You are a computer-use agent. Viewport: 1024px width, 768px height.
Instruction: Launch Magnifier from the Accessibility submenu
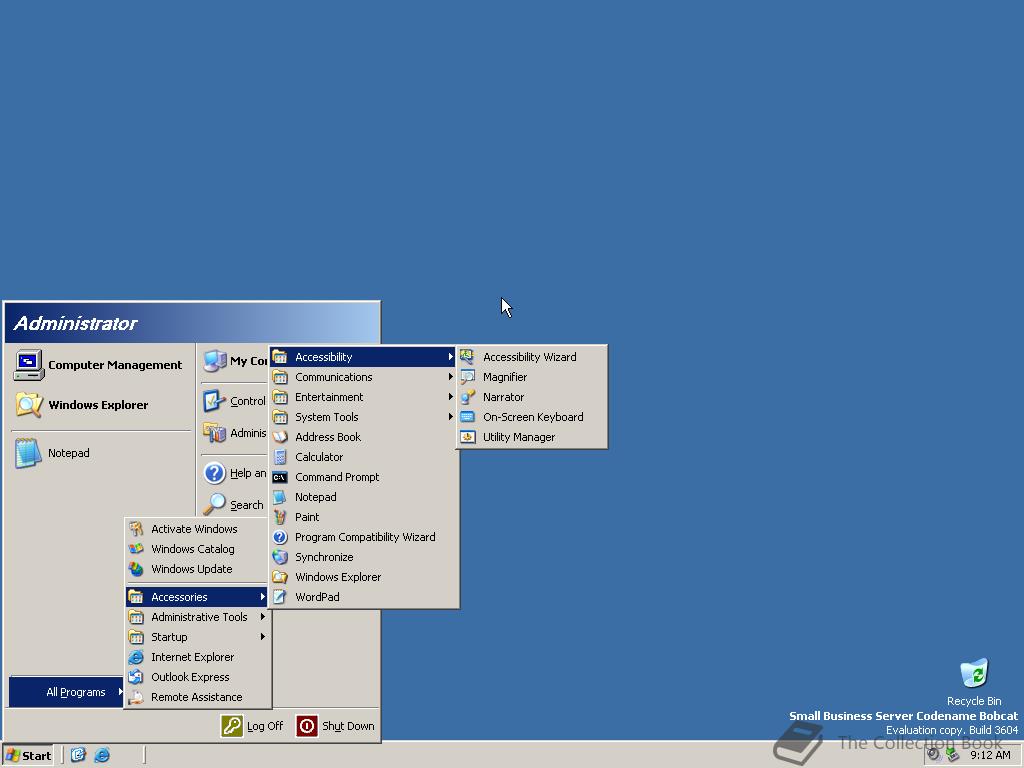pos(532,377)
